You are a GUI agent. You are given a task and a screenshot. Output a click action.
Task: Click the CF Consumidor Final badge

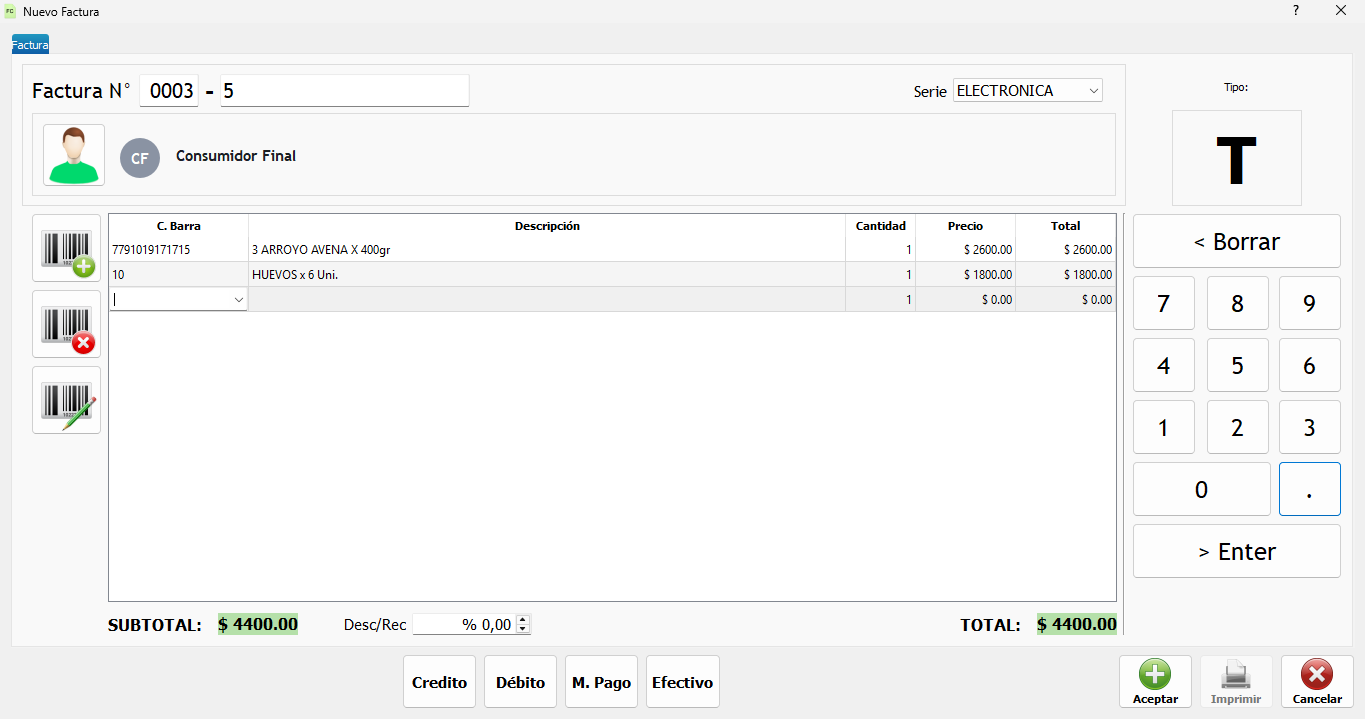(x=140, y=158)
